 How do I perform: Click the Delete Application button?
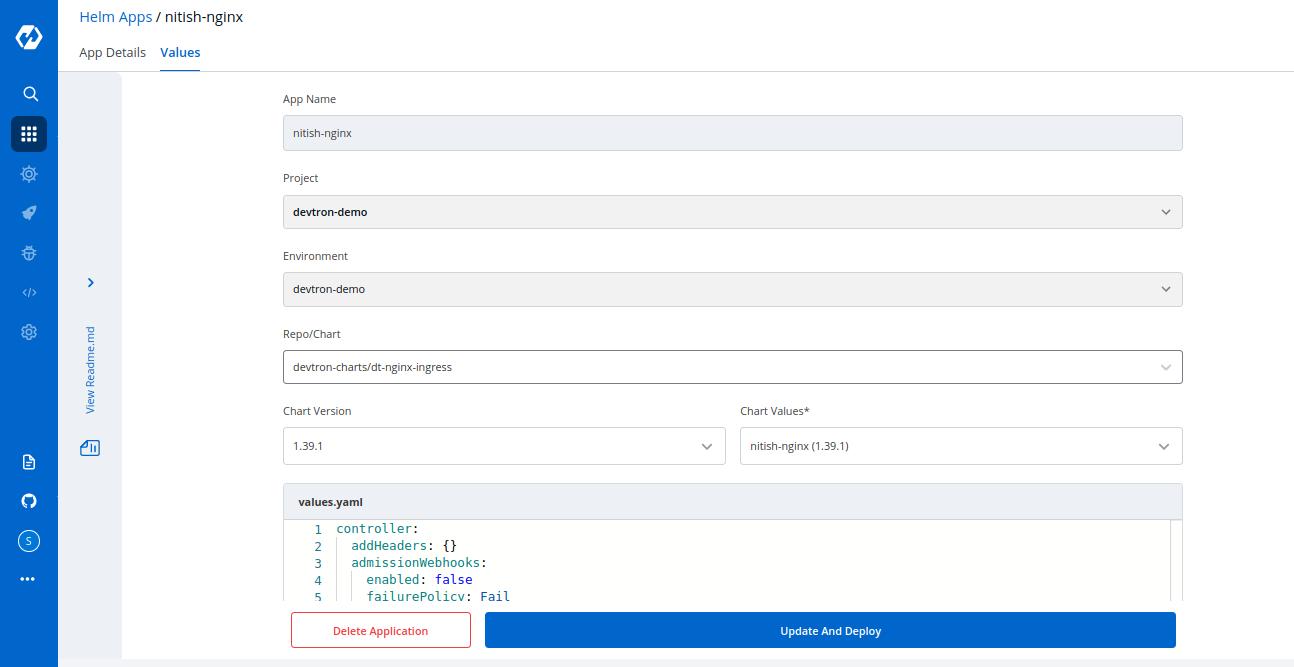(380, 631)
